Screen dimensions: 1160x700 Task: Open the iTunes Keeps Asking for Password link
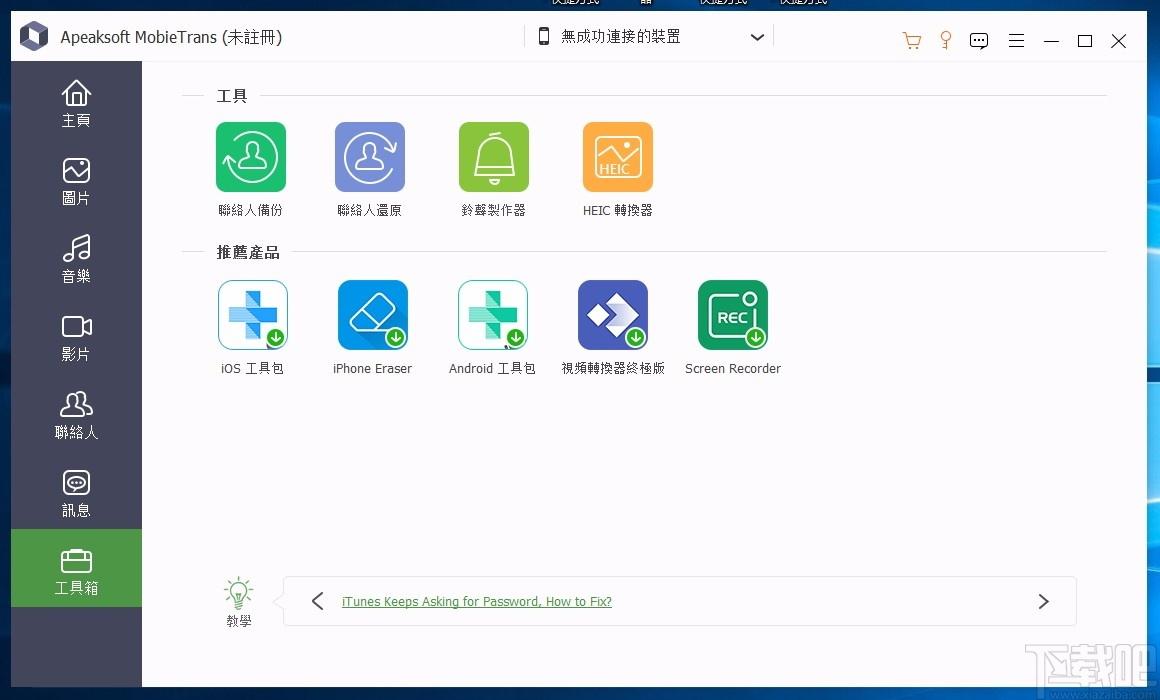coord(476,602)
